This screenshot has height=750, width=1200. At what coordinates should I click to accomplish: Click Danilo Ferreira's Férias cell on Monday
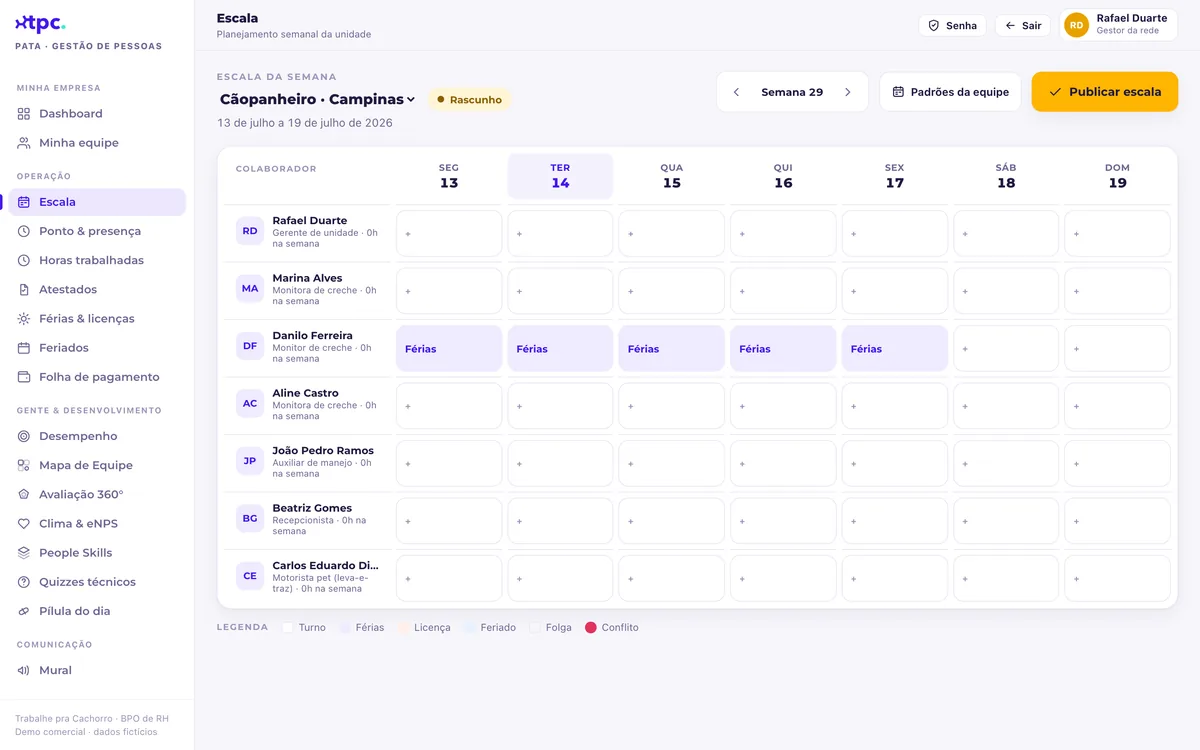click(449, 349)
